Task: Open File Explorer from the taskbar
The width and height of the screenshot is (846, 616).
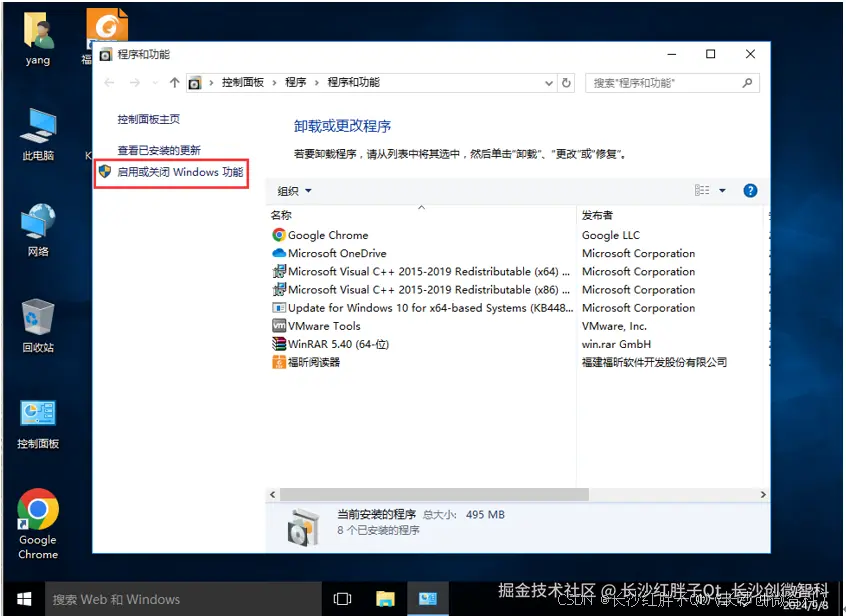Action: coord(385,599)
